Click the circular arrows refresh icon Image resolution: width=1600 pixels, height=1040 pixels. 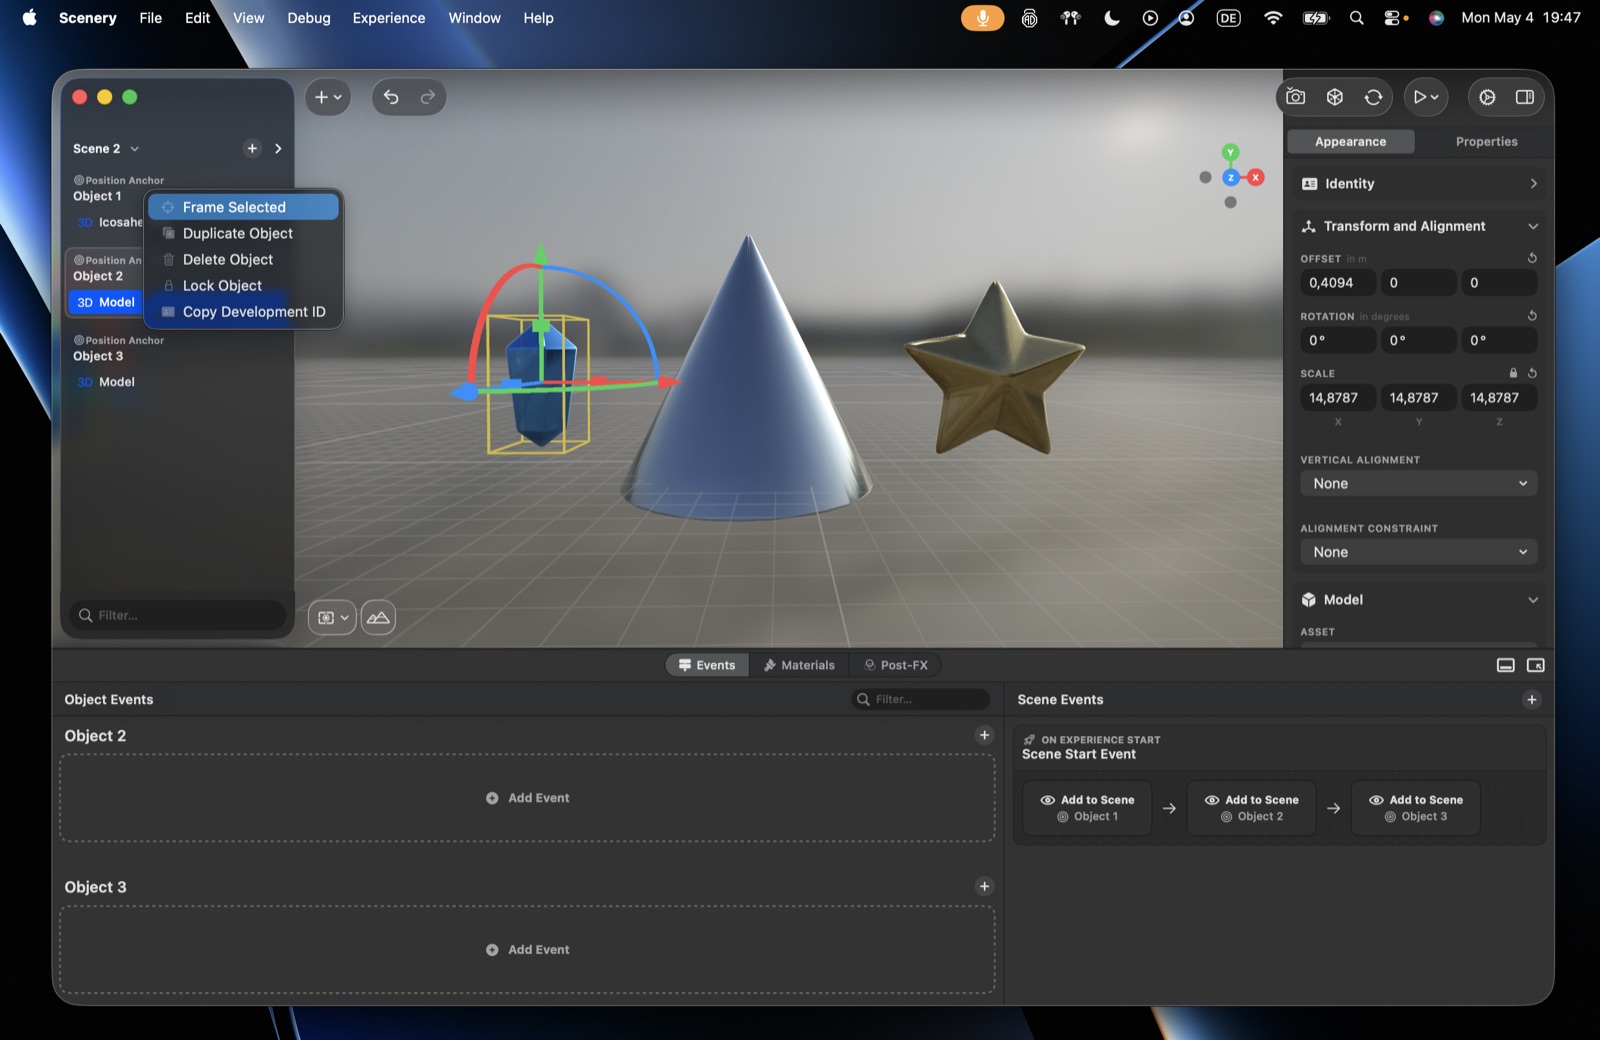(1374, 97)
